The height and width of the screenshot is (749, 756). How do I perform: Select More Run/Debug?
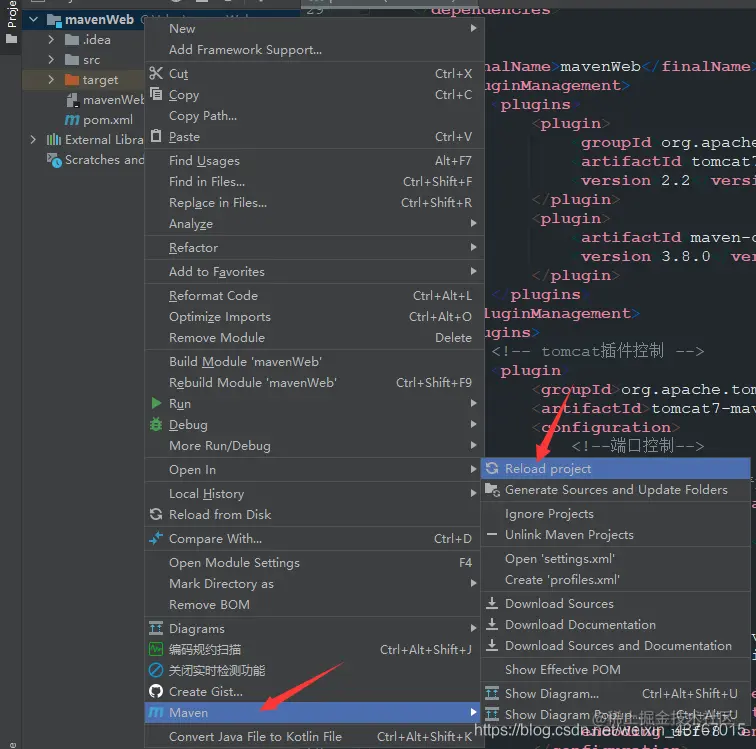point(313,445)
